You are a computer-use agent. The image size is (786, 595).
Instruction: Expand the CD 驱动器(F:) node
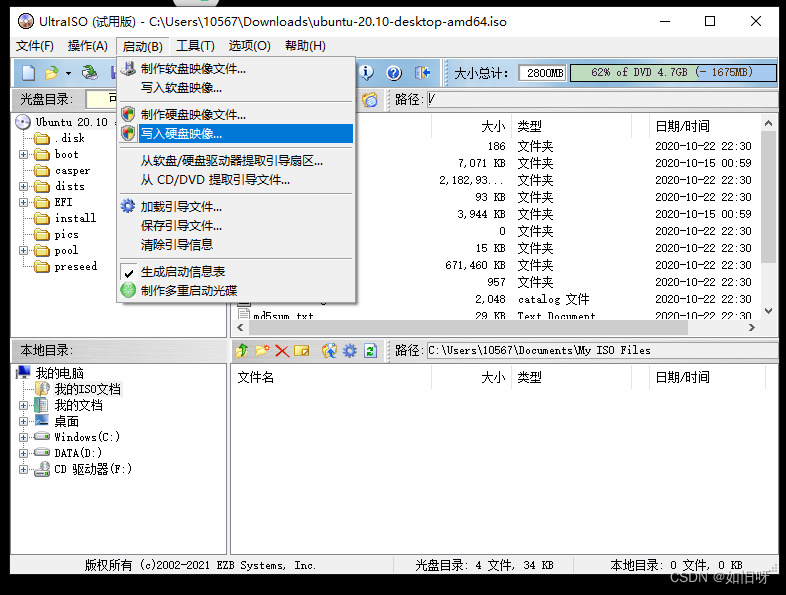coord(24,470)
